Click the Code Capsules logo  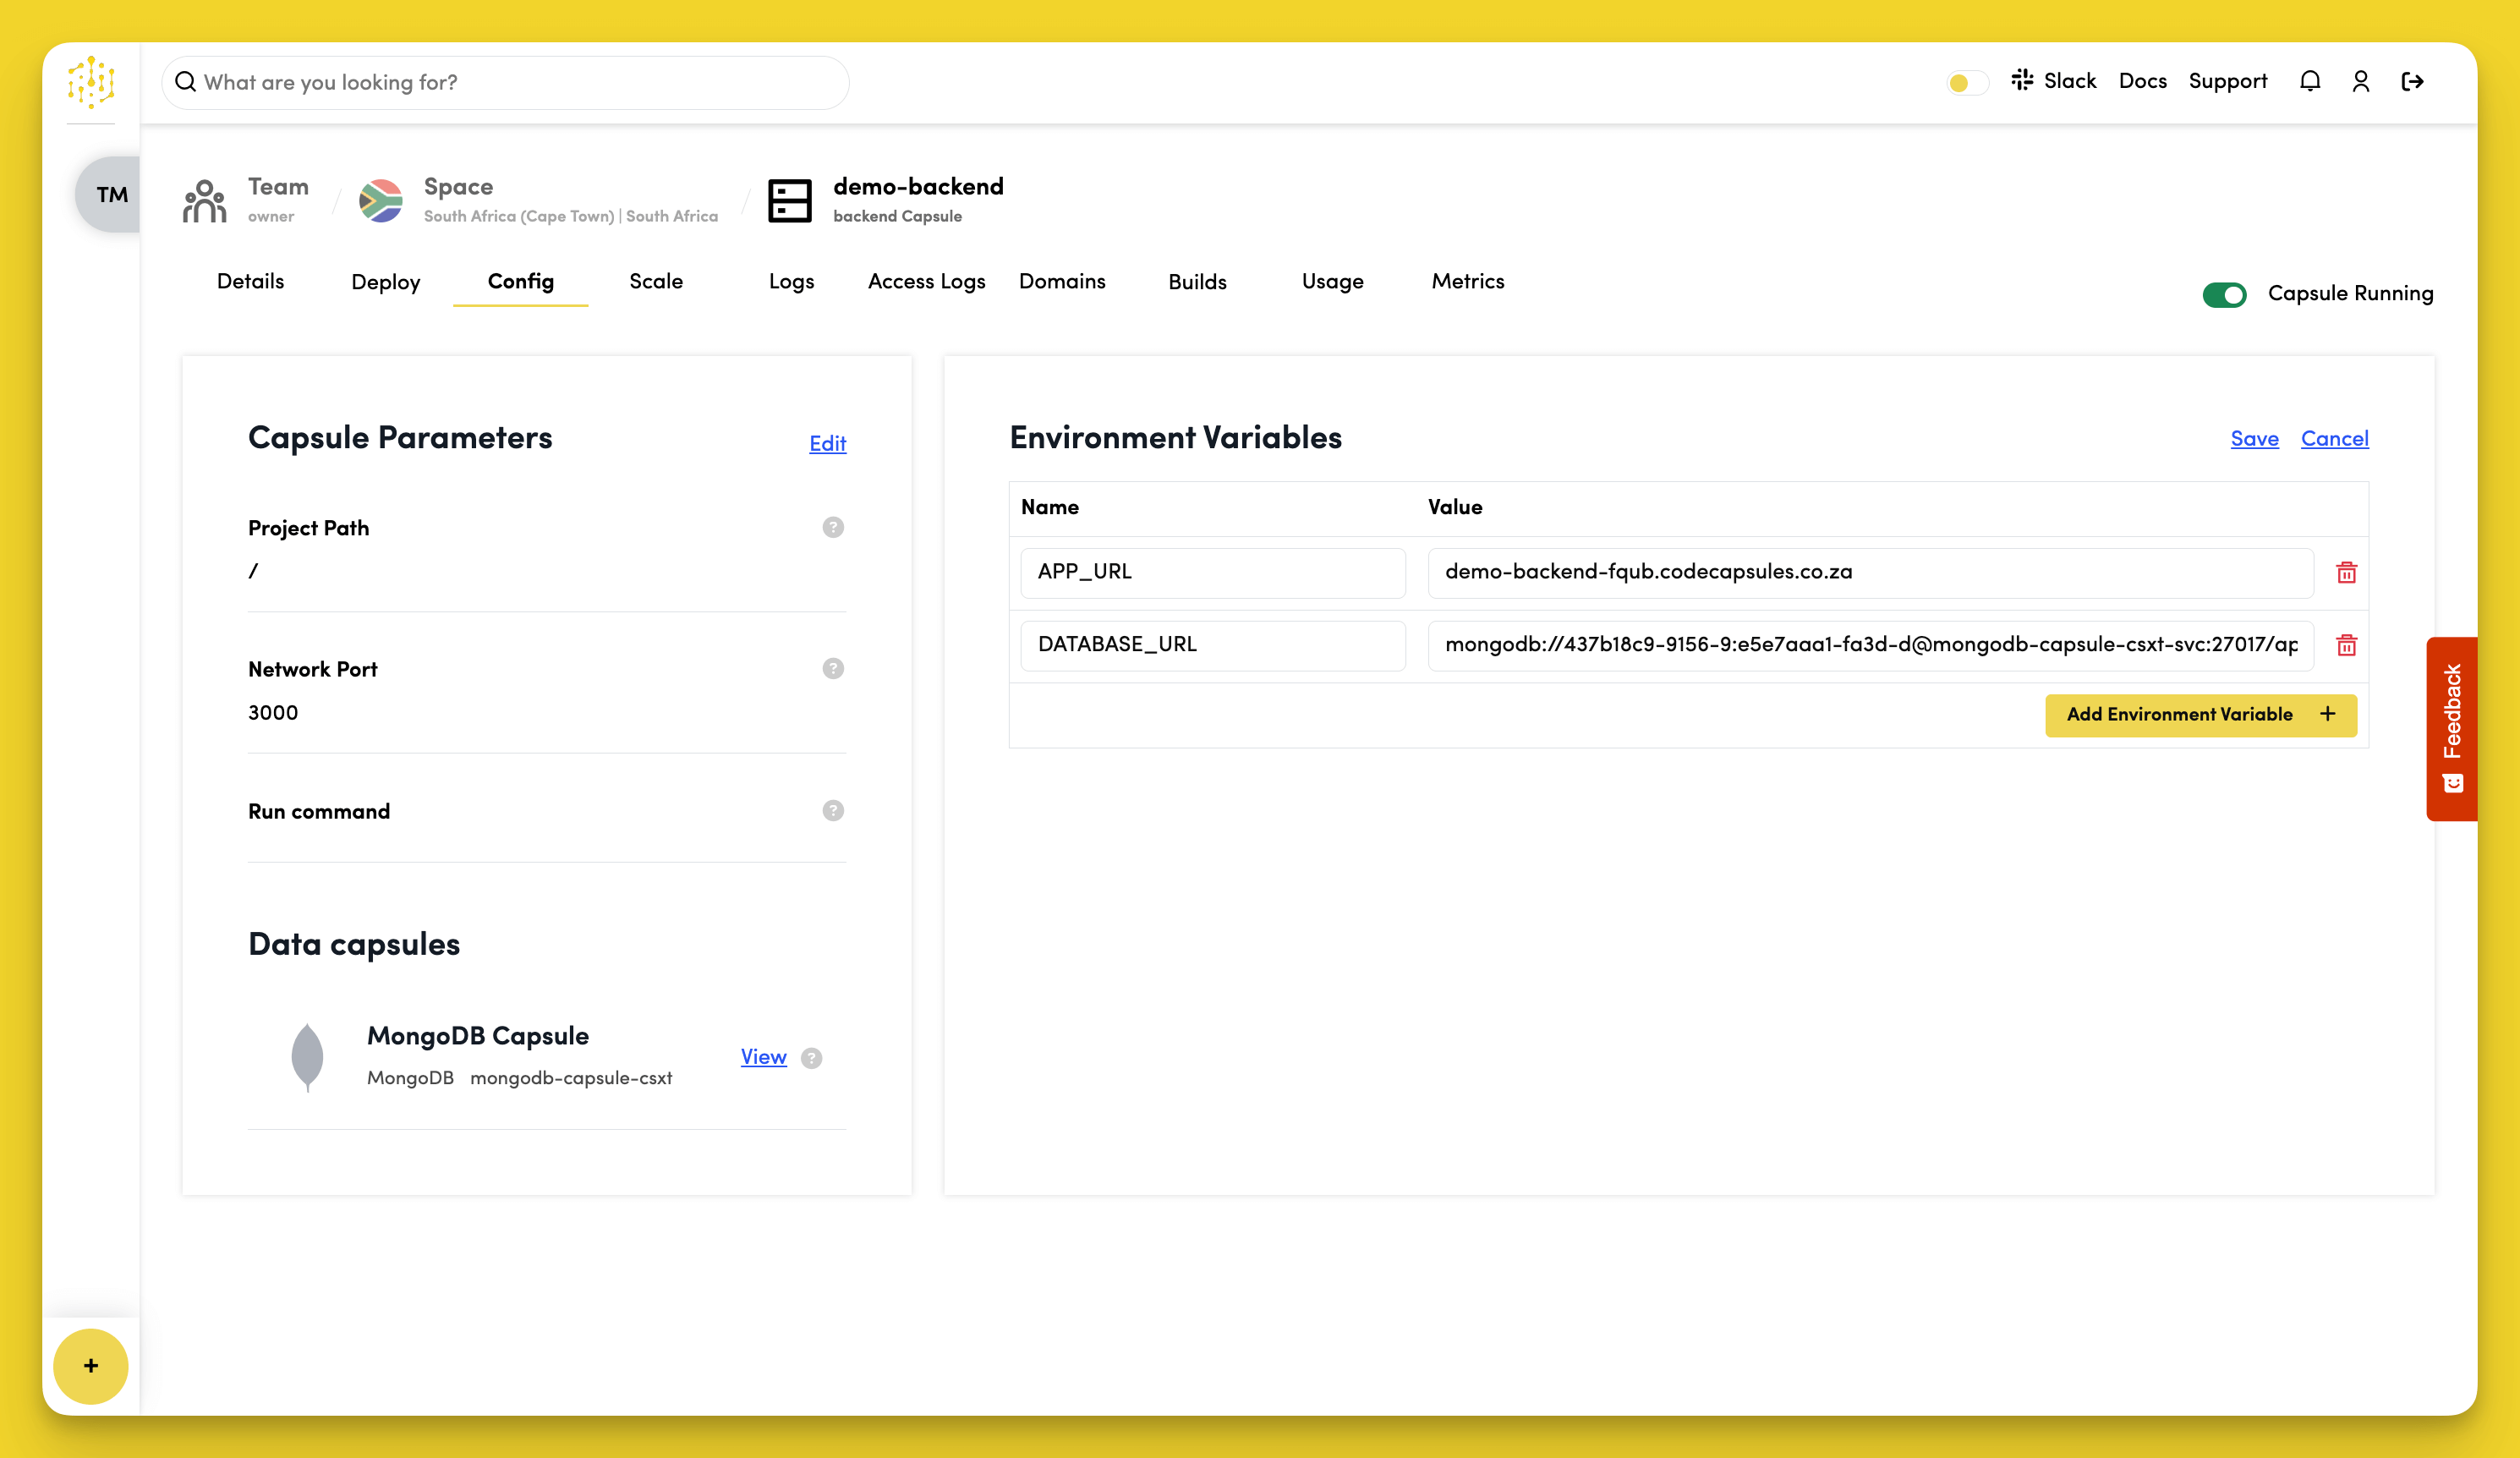coord(91,82)
